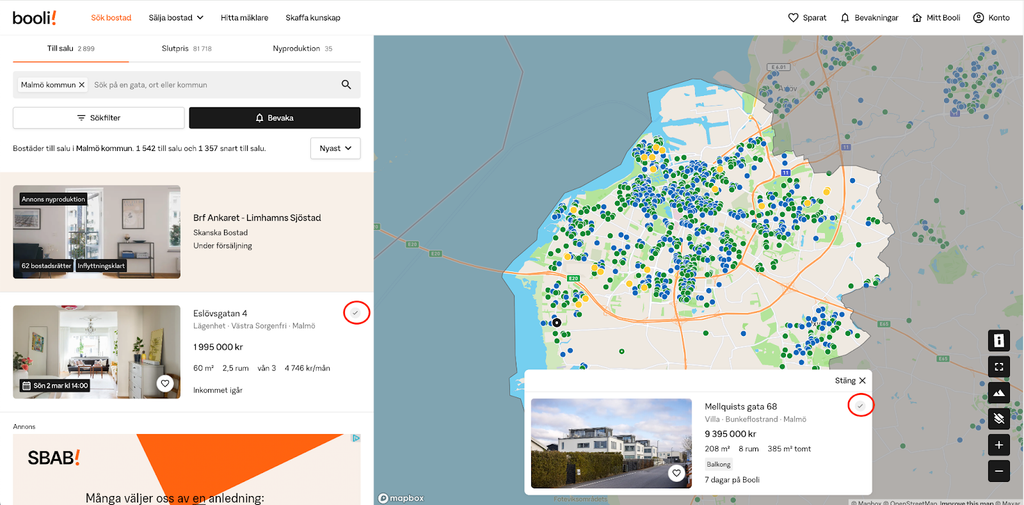Mark Eslövsgatan 4 with the checkmark
1024x505 pixels.
(x=356, y=313)
